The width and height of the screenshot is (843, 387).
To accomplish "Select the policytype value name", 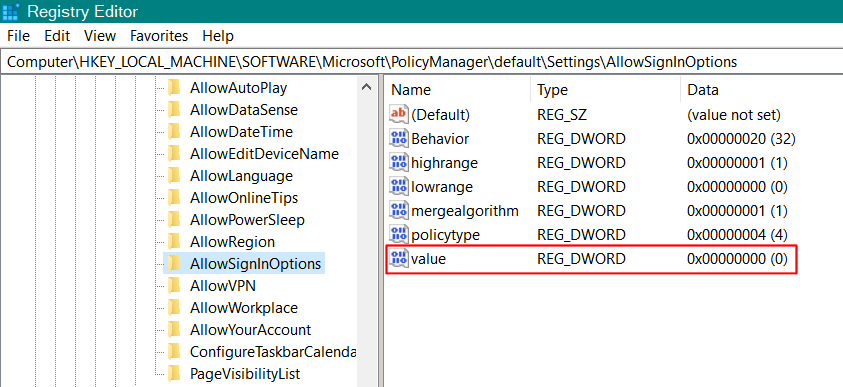I will pos(445,234).
